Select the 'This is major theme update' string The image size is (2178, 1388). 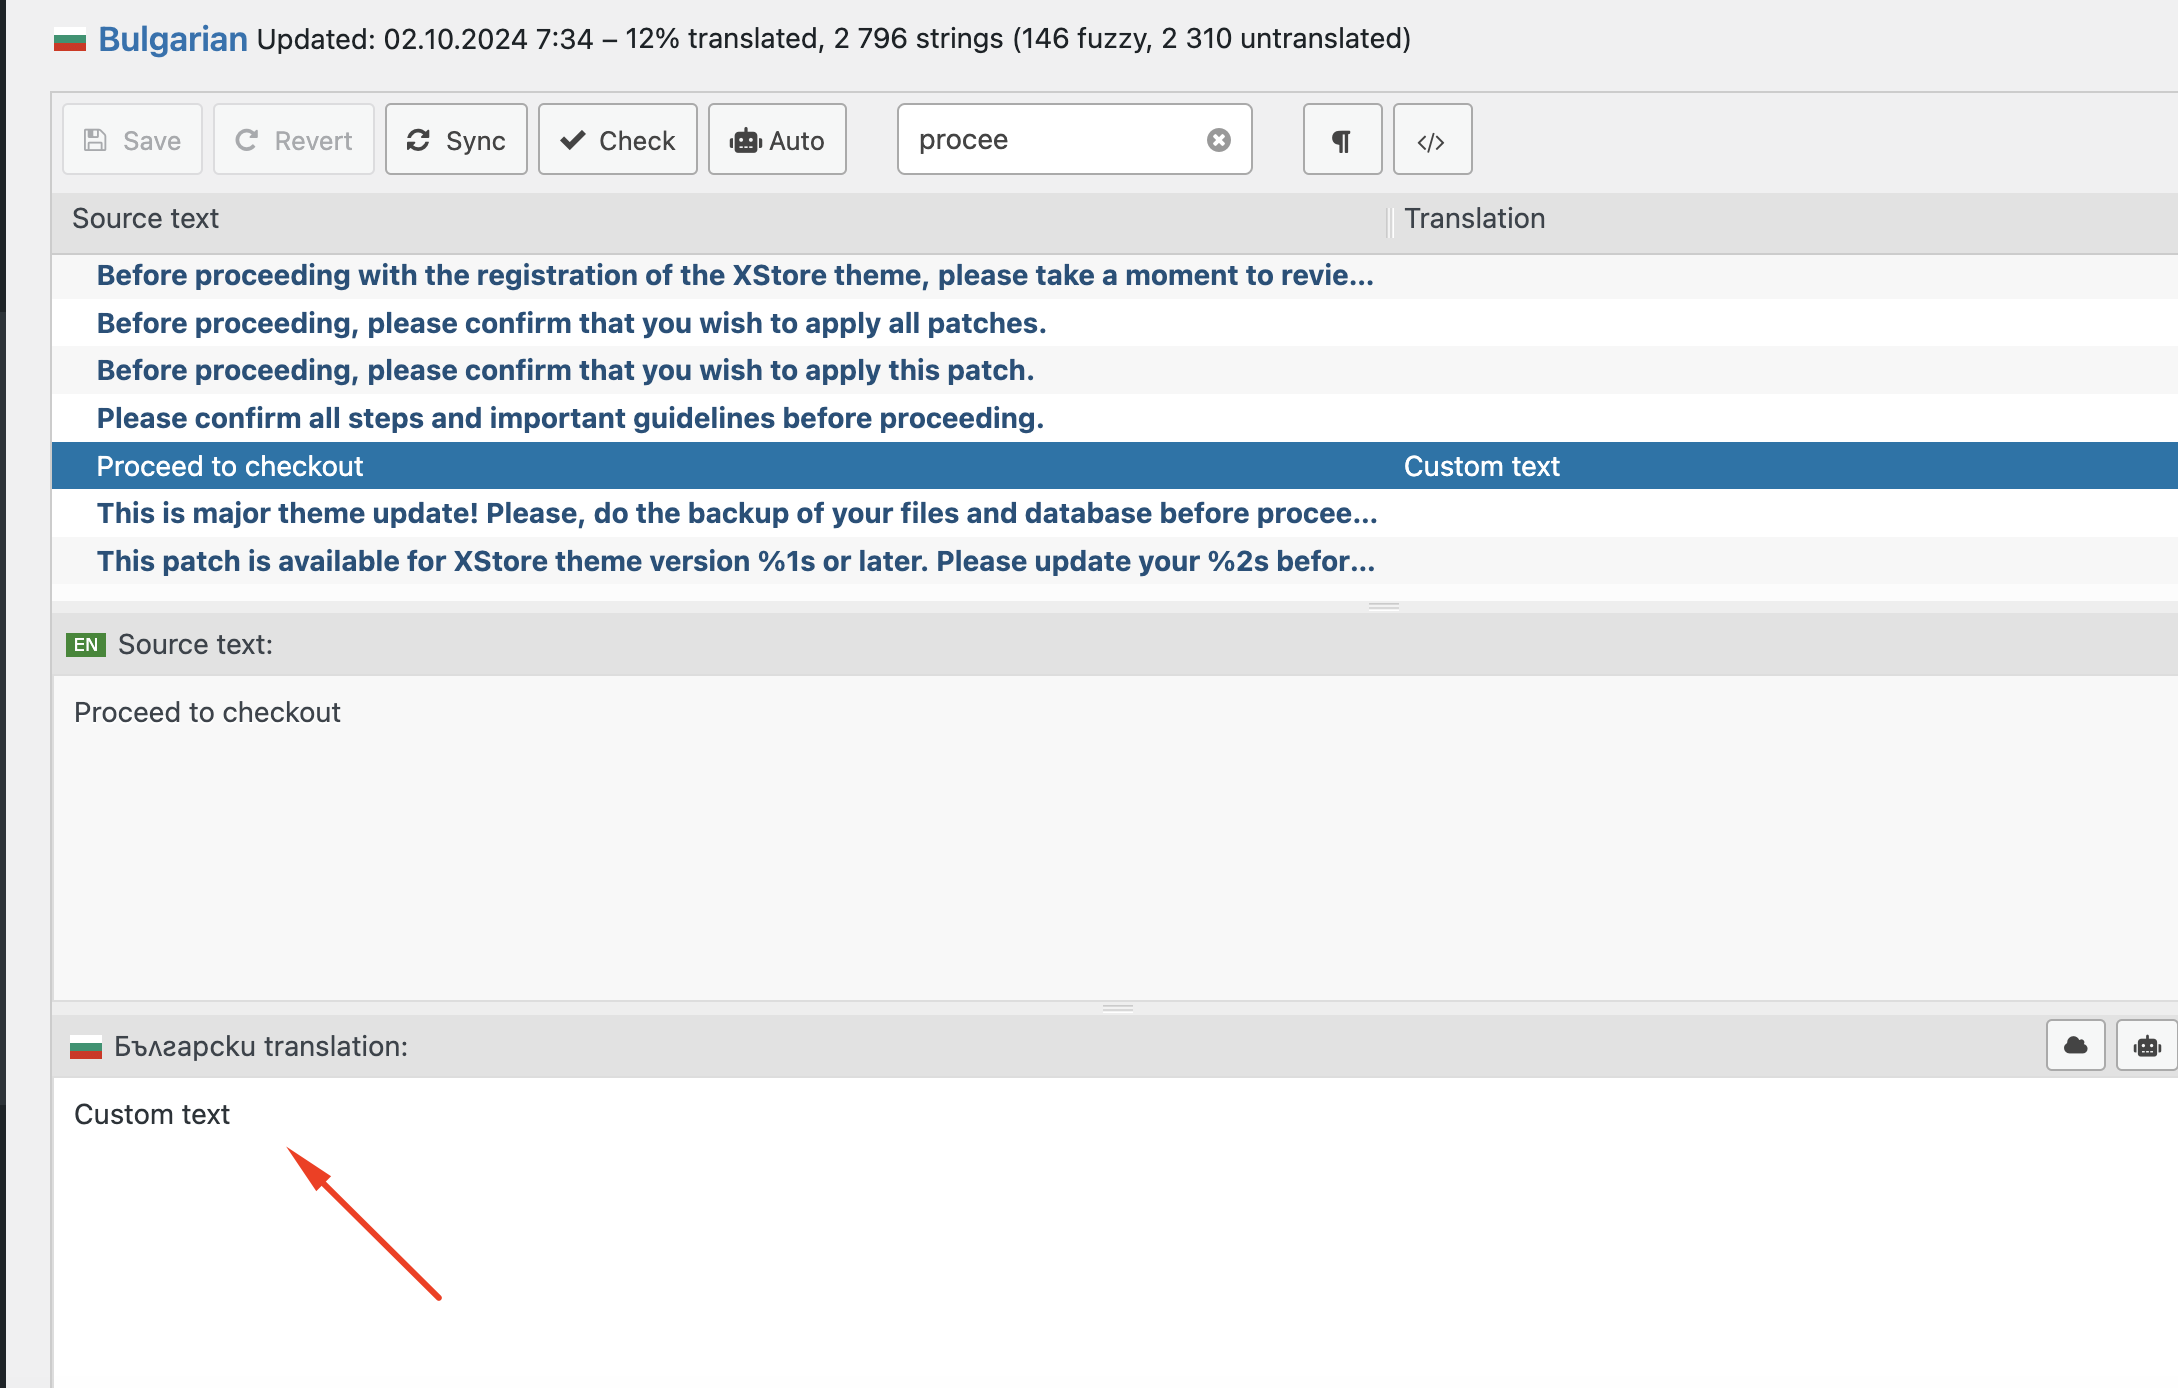(x=737, y=513)
